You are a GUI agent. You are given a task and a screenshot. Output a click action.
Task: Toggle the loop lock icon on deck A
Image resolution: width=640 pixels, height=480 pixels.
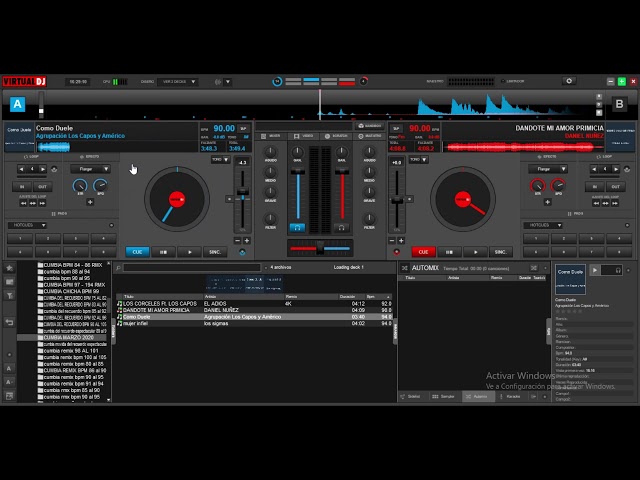(x=54, y=169)
